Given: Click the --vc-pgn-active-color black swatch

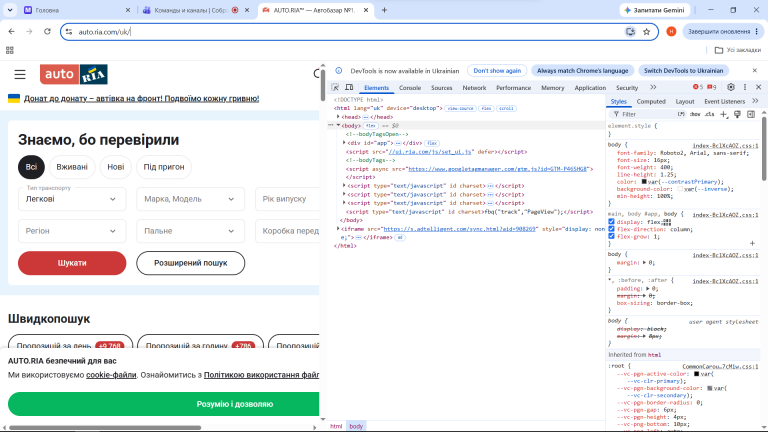Looking at the screenshot, I should (696, 374).
